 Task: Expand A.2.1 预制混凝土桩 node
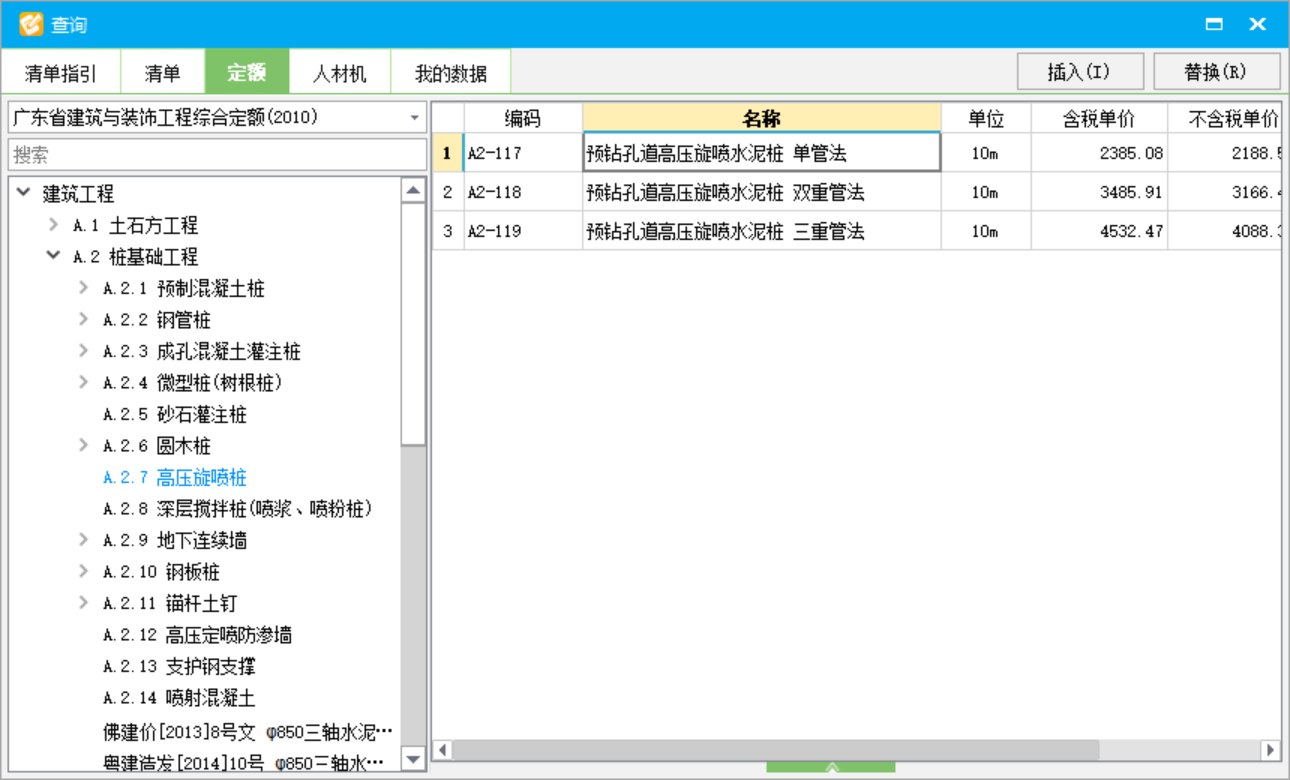84,288
